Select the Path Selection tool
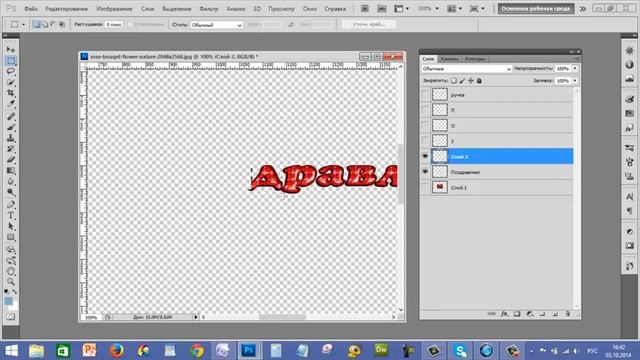Viewport: 640px width, 360px height. click(x=11, y=226)
